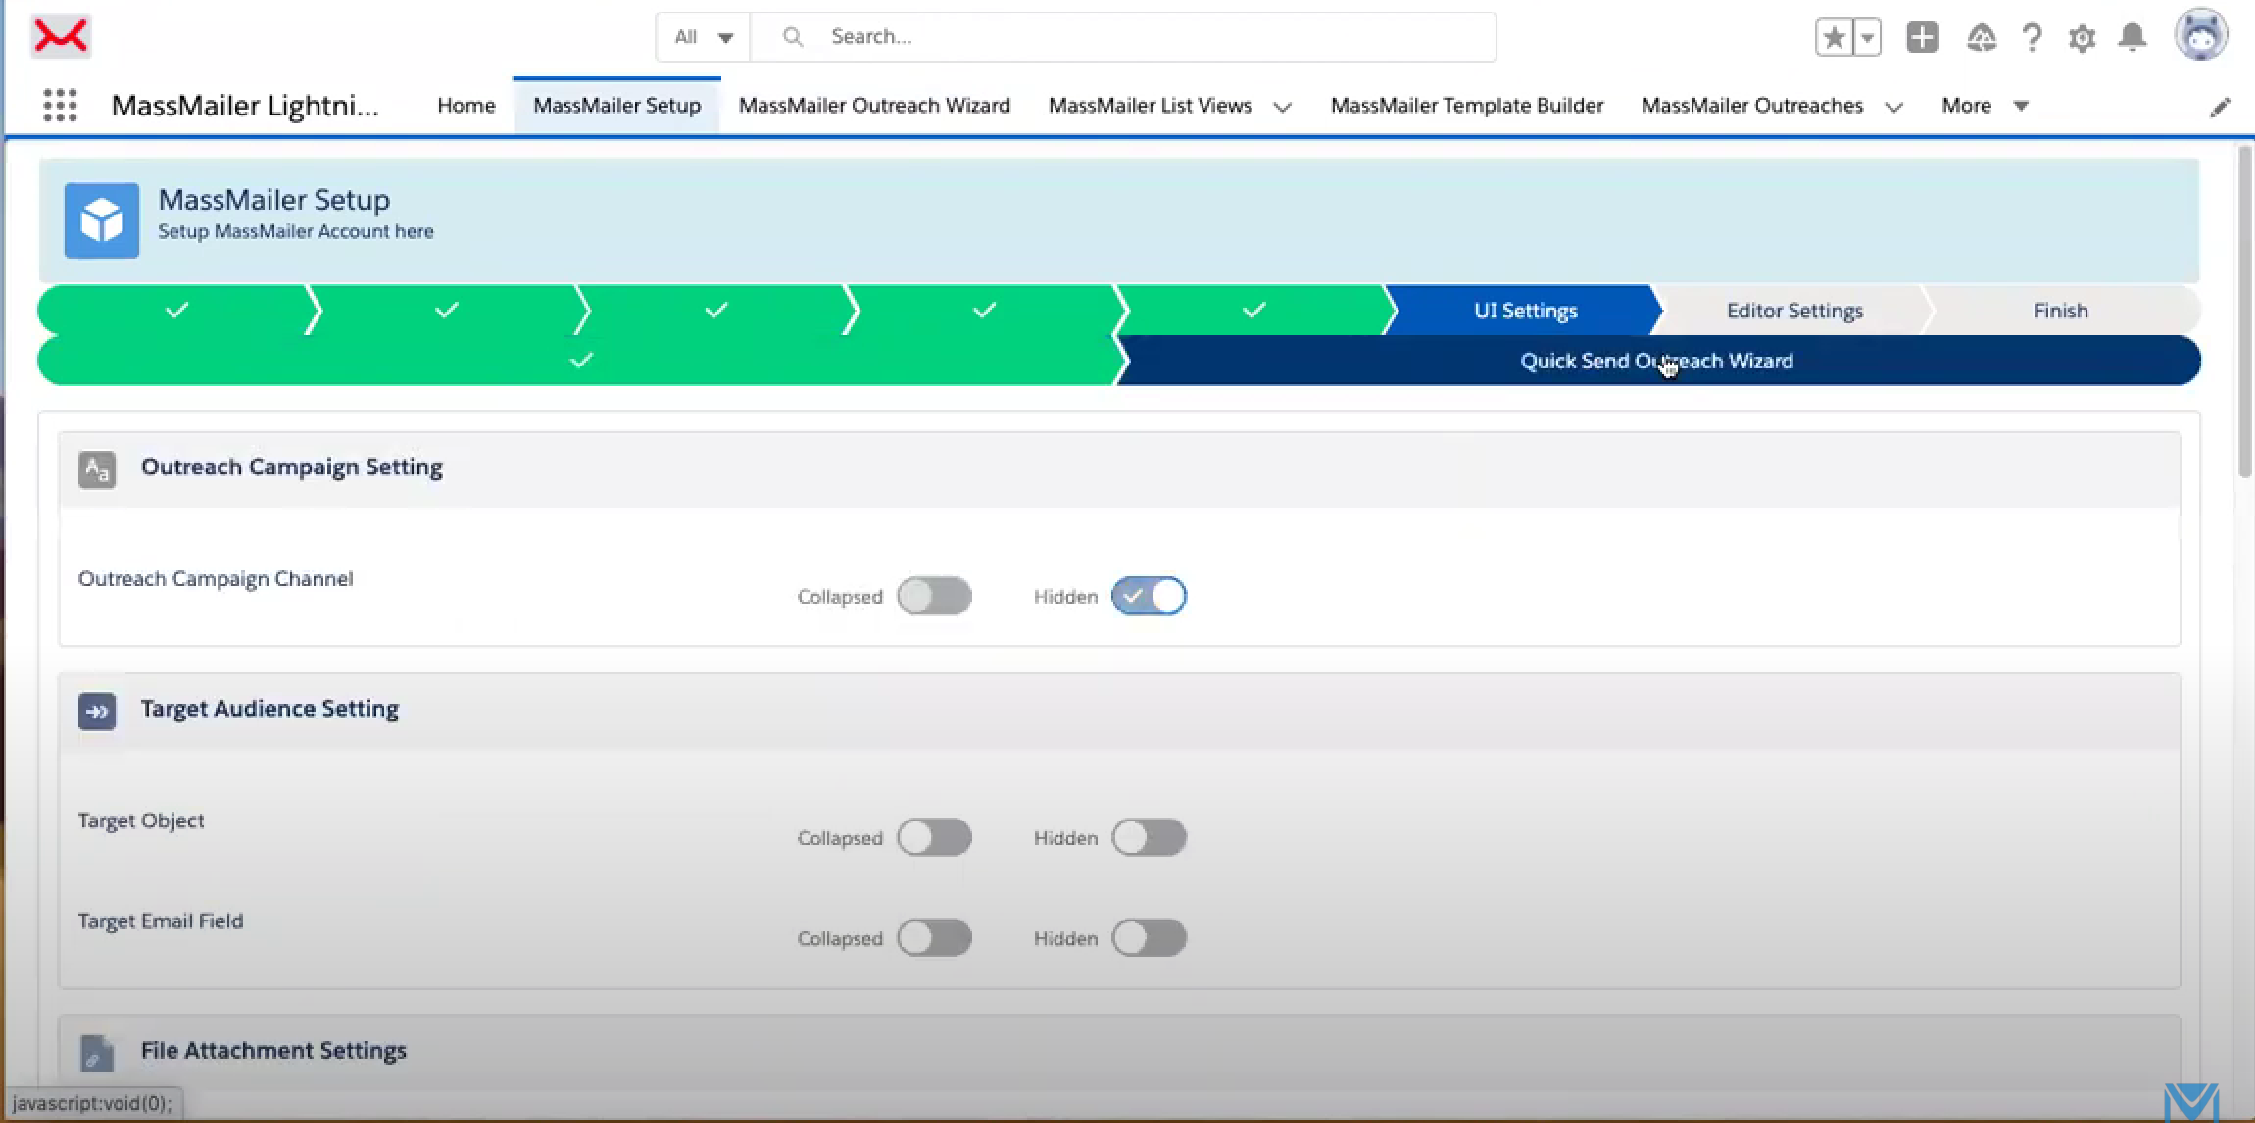
Task: Click the fourth completed setup step
Action: pos(984,310)
